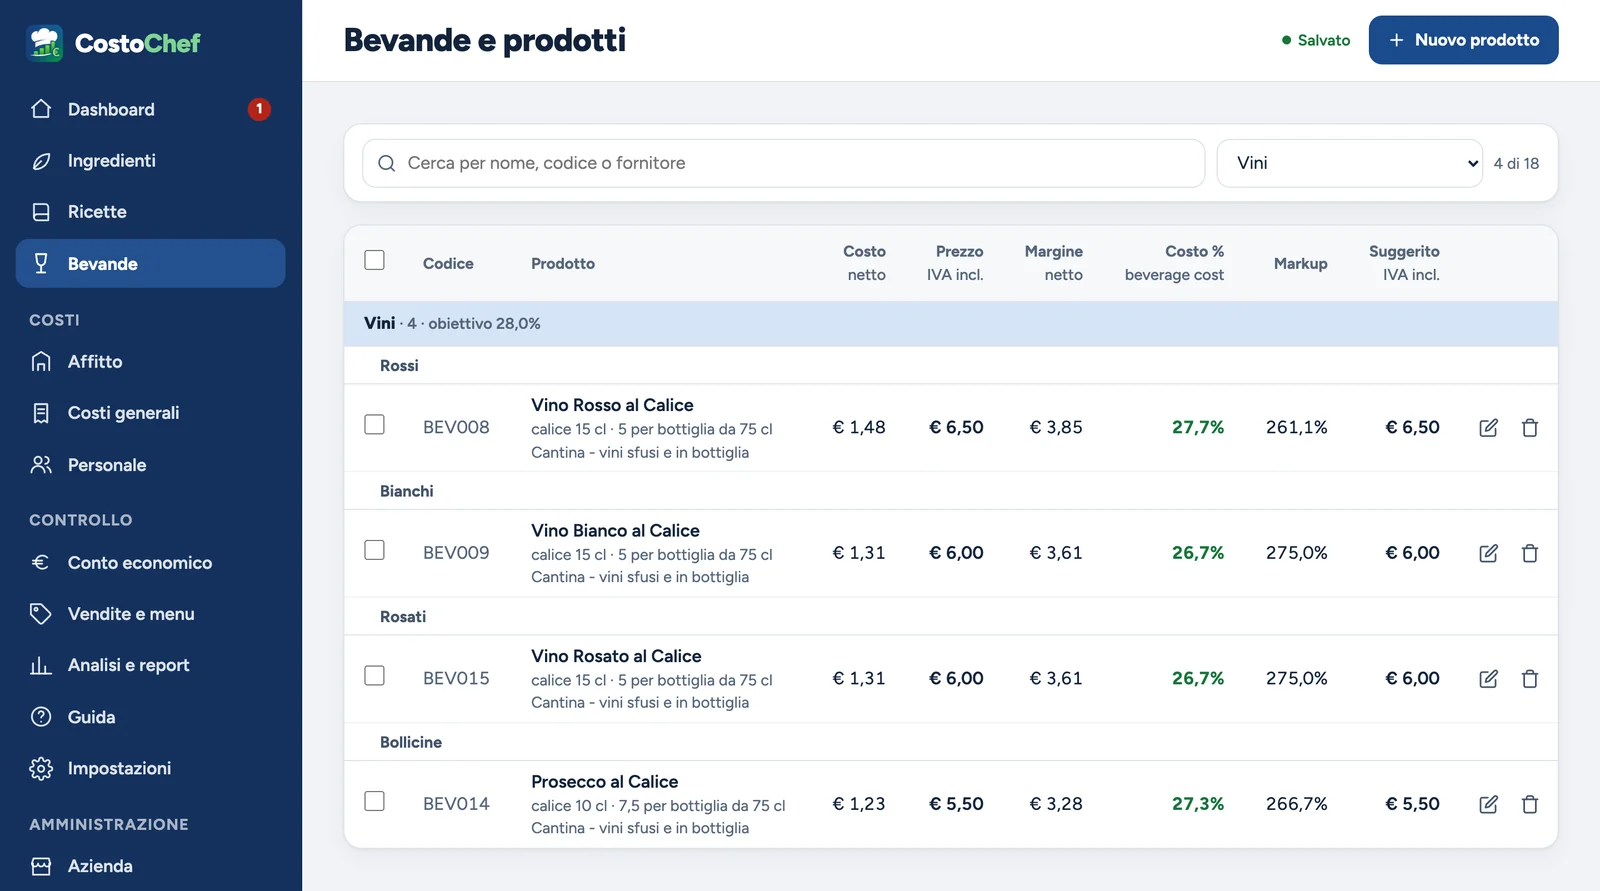
Task: Open Dashboard in the sidebar
Action: pyautogui.click(x=150, y=109)
